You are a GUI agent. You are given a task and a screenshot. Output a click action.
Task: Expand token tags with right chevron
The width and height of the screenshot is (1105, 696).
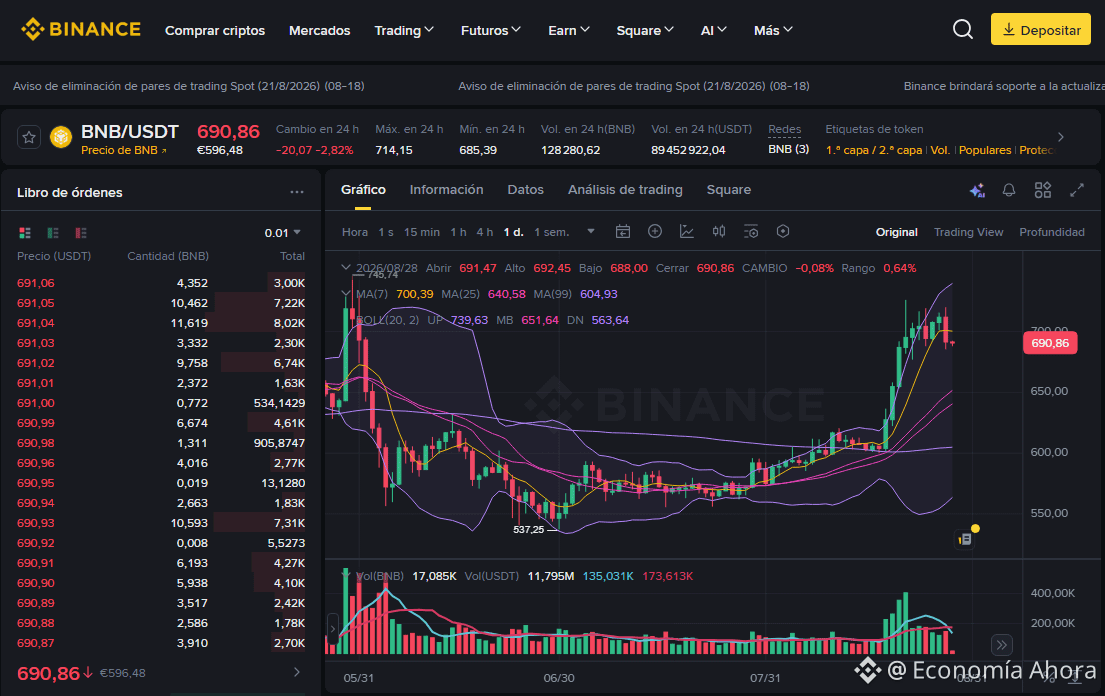1061,137
